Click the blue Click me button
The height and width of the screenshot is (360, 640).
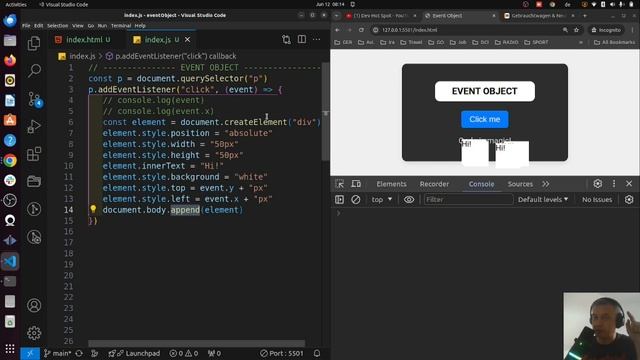point(484,119)
